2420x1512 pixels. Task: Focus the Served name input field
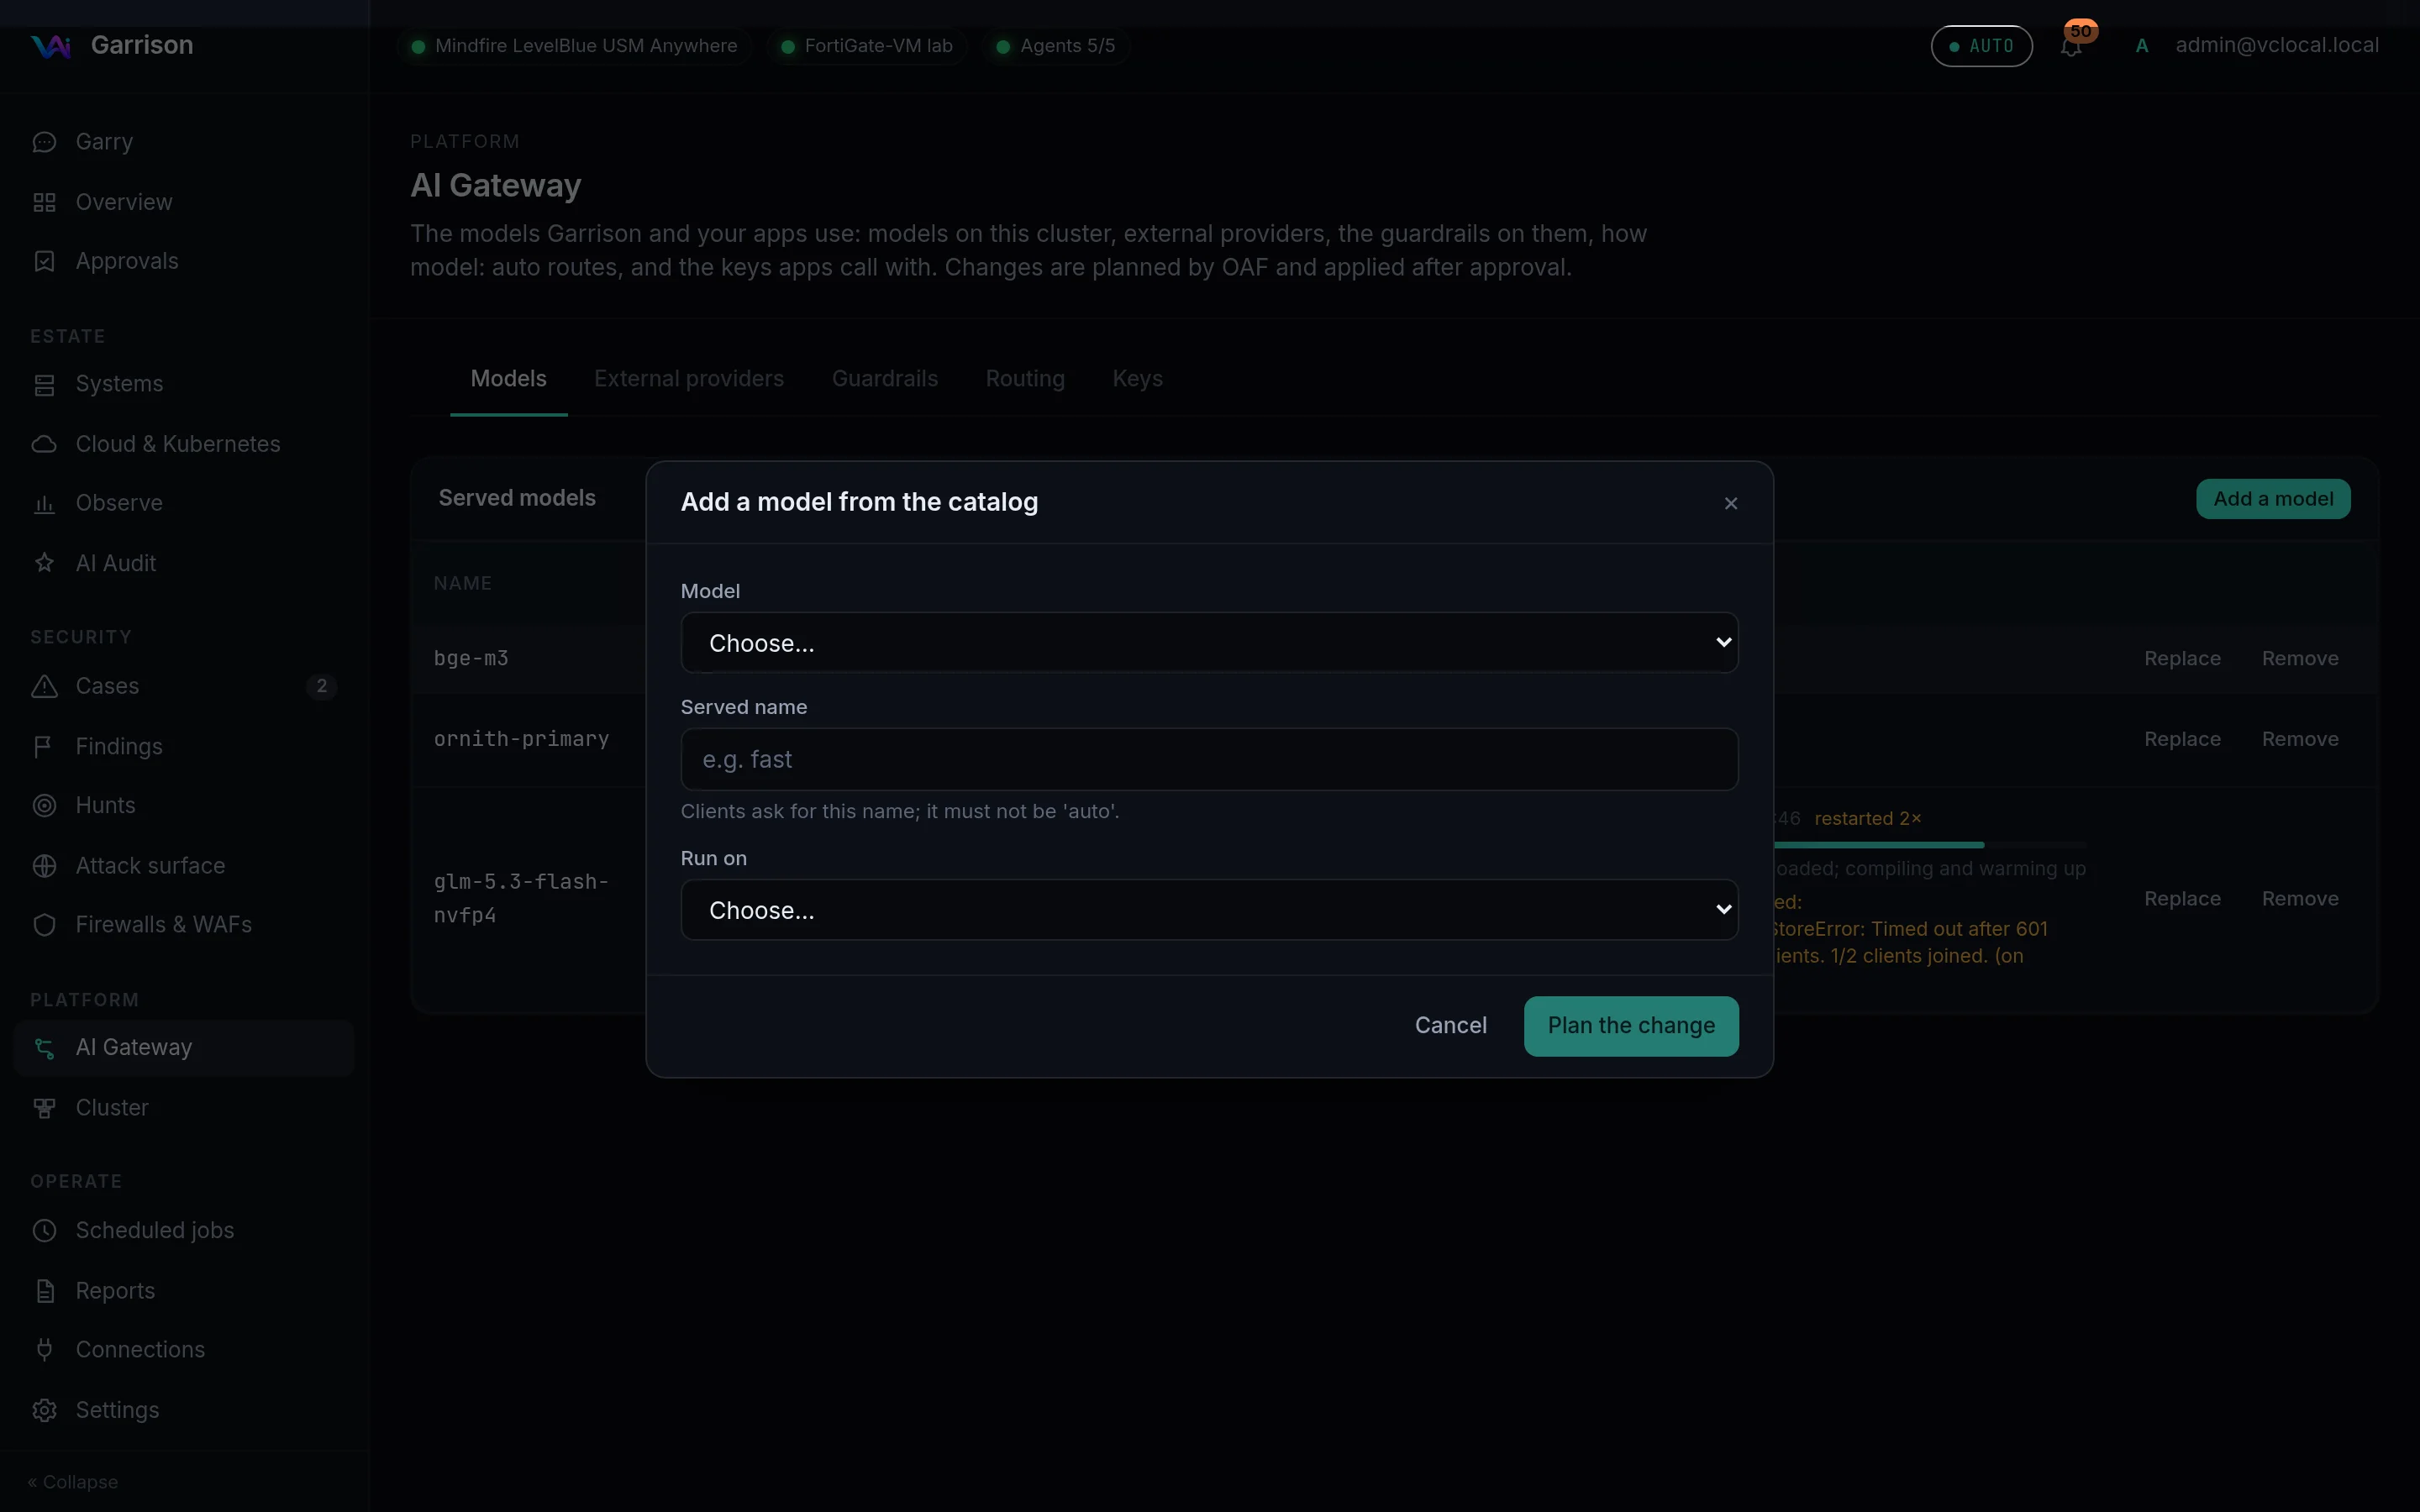click(1209, 759)
